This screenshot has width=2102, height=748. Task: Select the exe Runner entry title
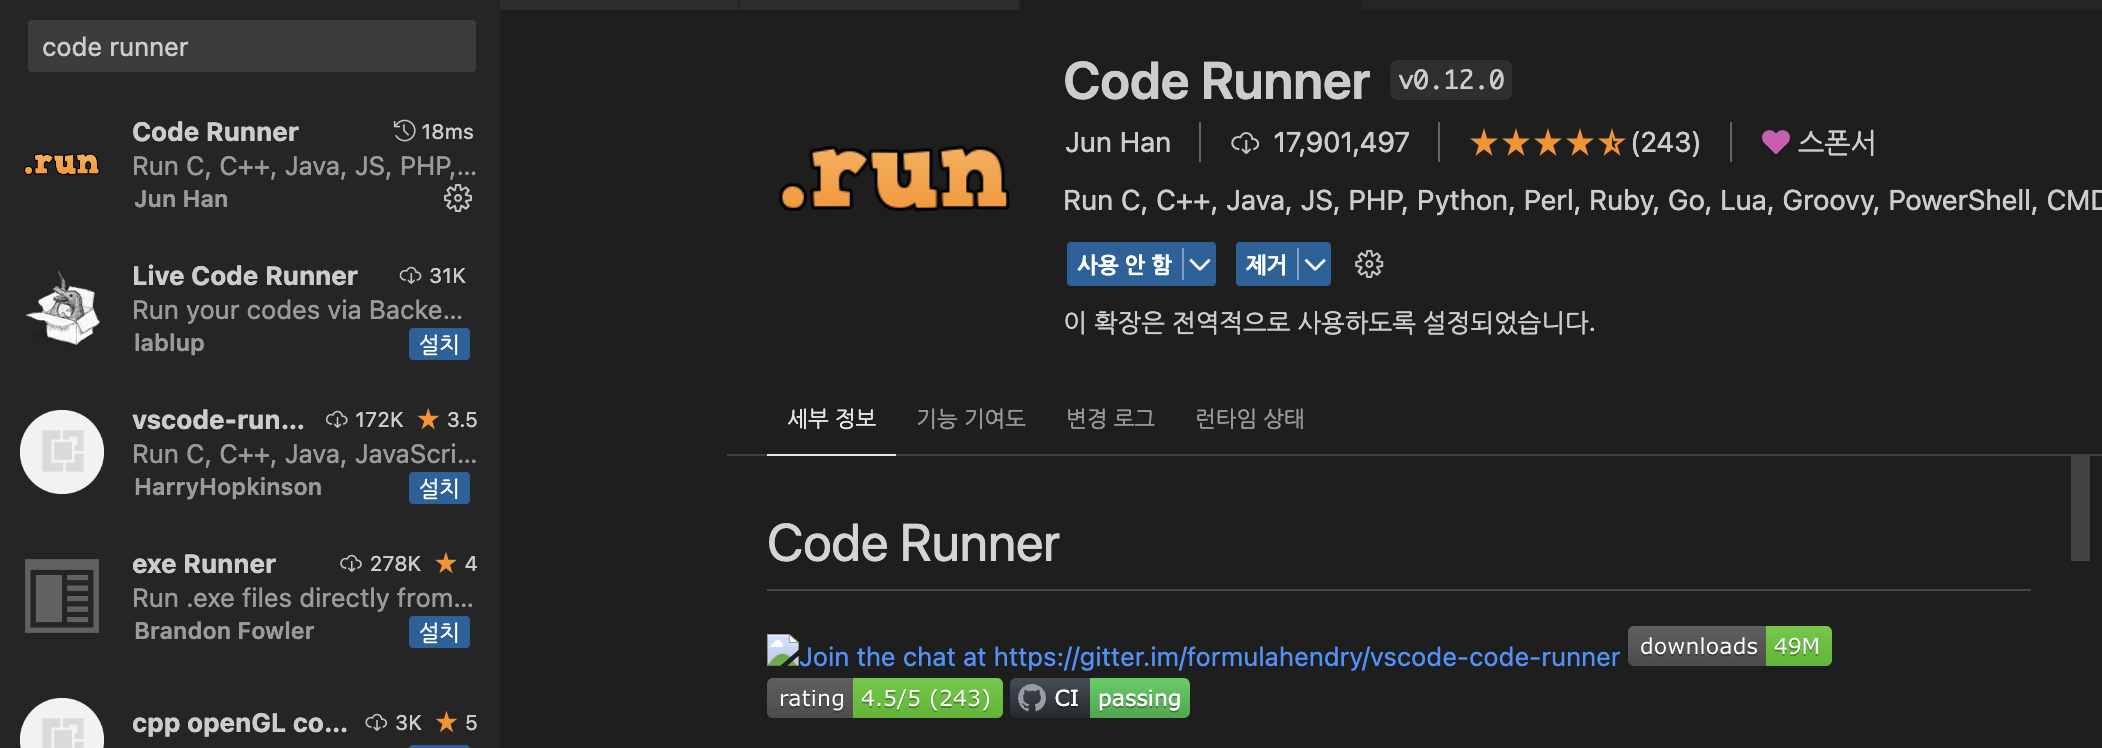click(204, 564)
